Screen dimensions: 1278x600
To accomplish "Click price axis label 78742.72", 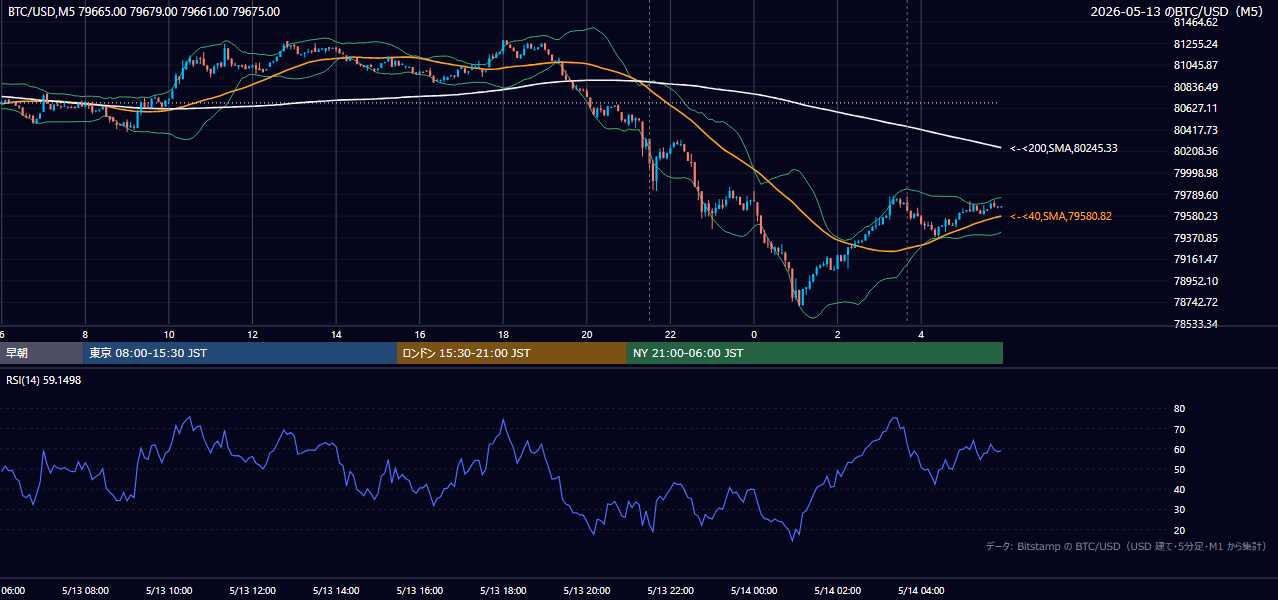I will point(1195,302).
